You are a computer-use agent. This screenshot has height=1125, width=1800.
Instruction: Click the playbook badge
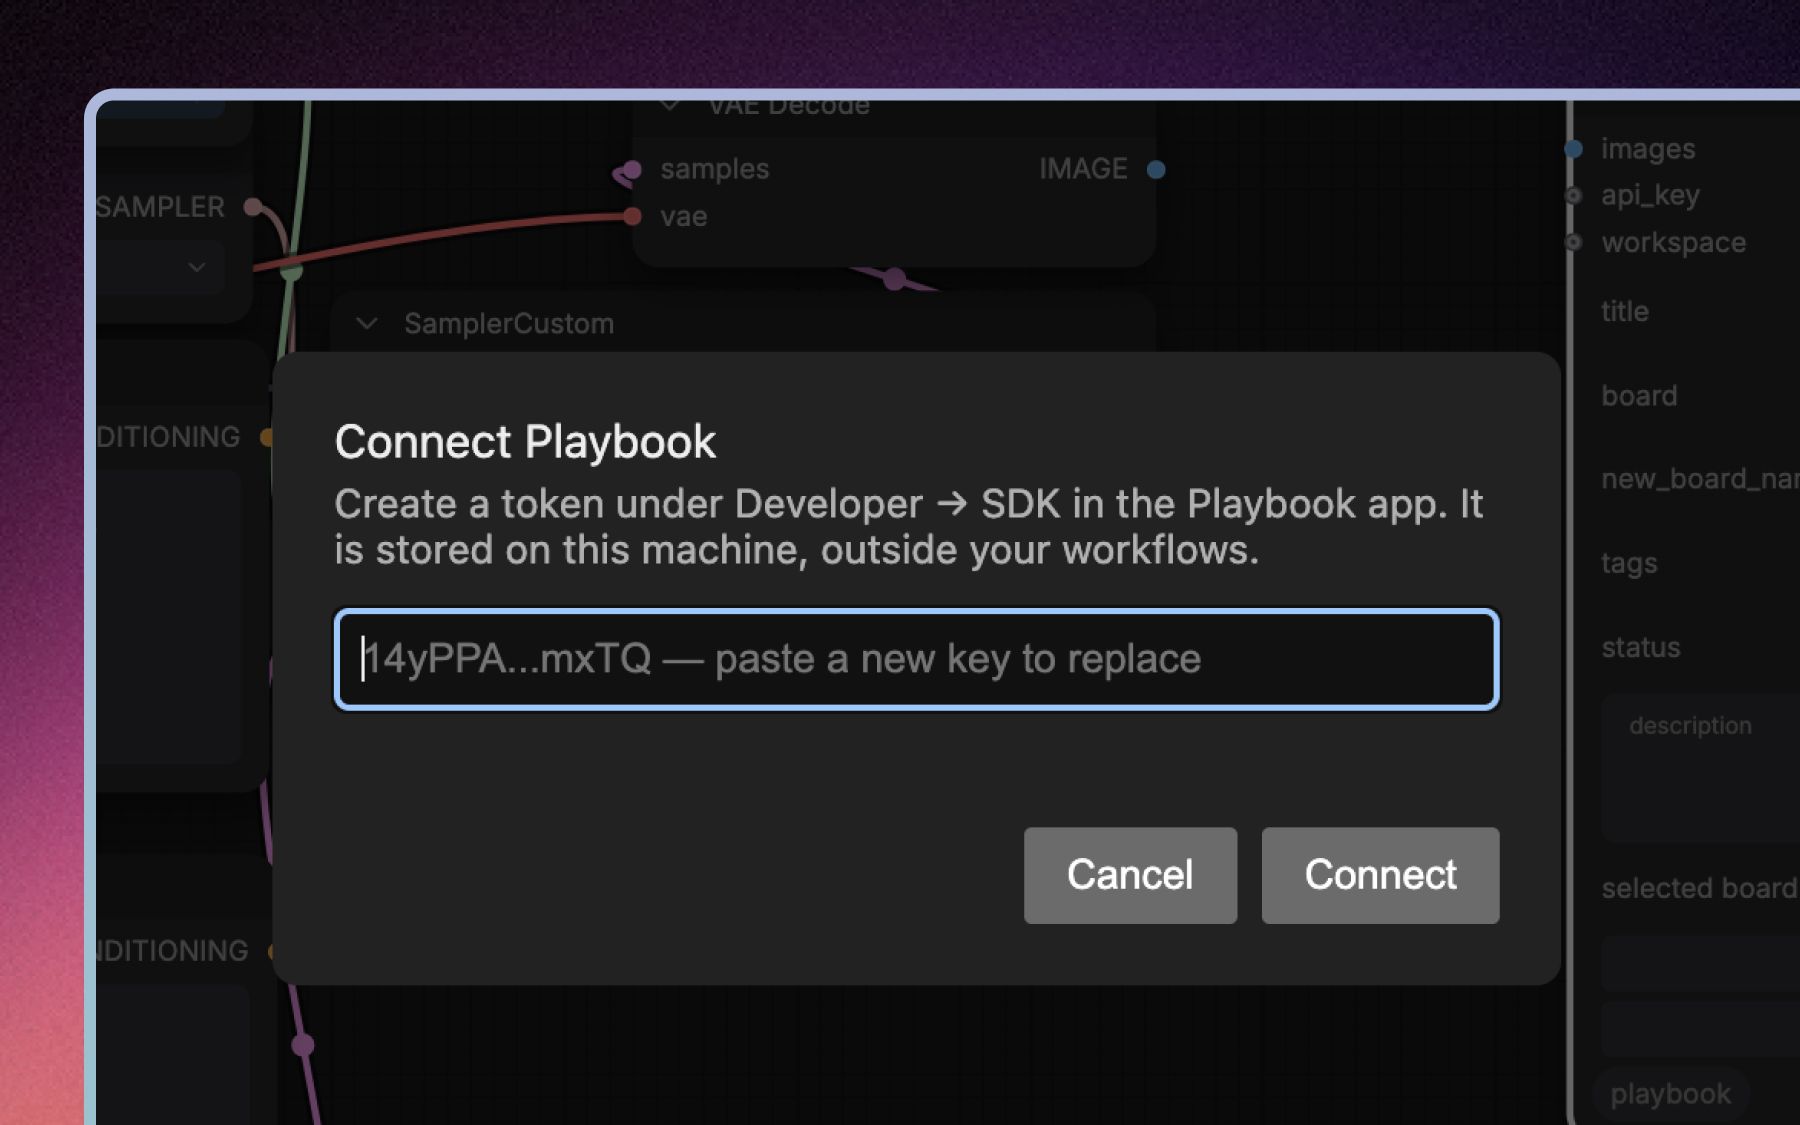coord(1670,1094)
